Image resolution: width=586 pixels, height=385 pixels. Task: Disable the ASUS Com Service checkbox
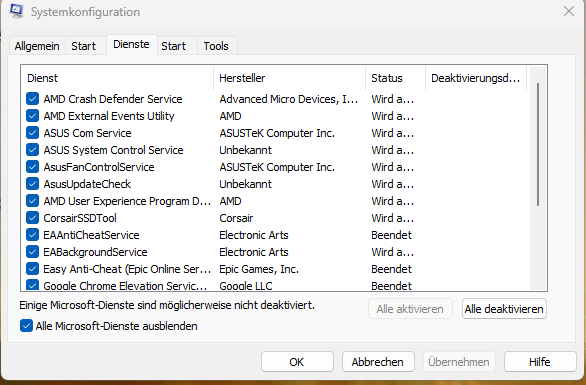point(33,133)
